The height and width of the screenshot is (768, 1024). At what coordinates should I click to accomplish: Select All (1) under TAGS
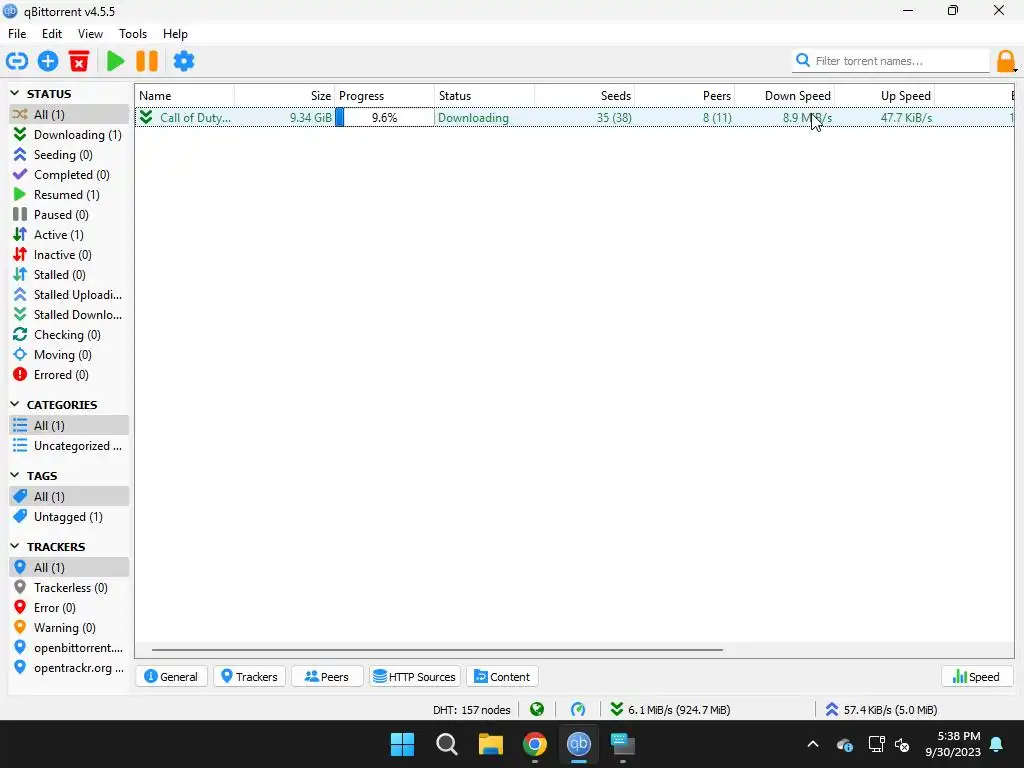coord(69,496)
